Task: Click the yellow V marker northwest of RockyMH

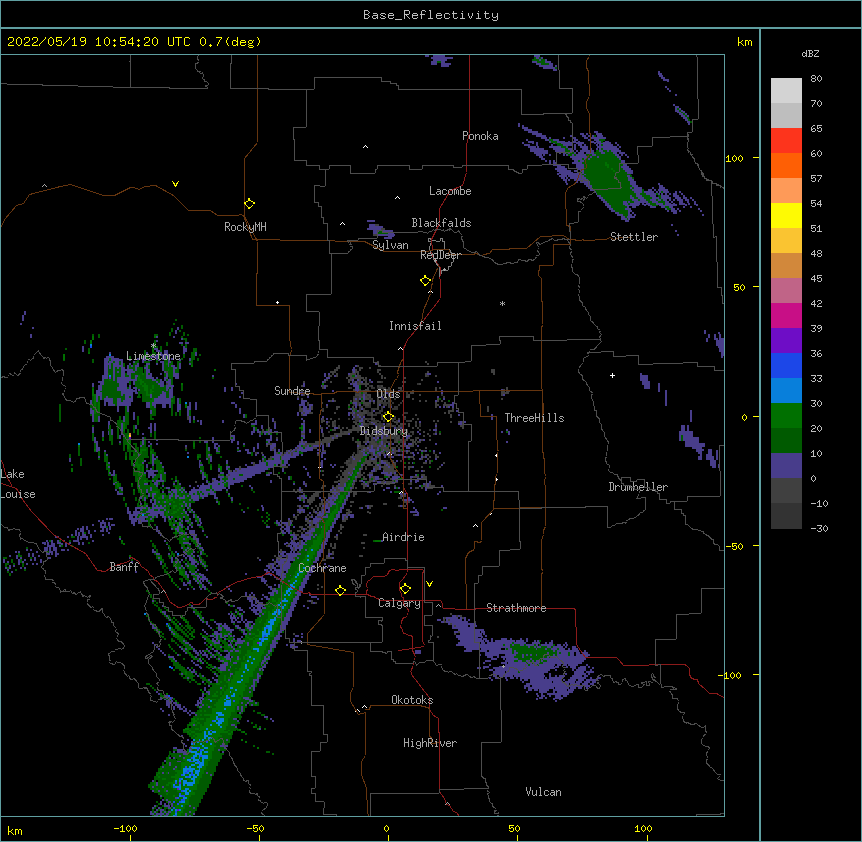Action: 175,184
